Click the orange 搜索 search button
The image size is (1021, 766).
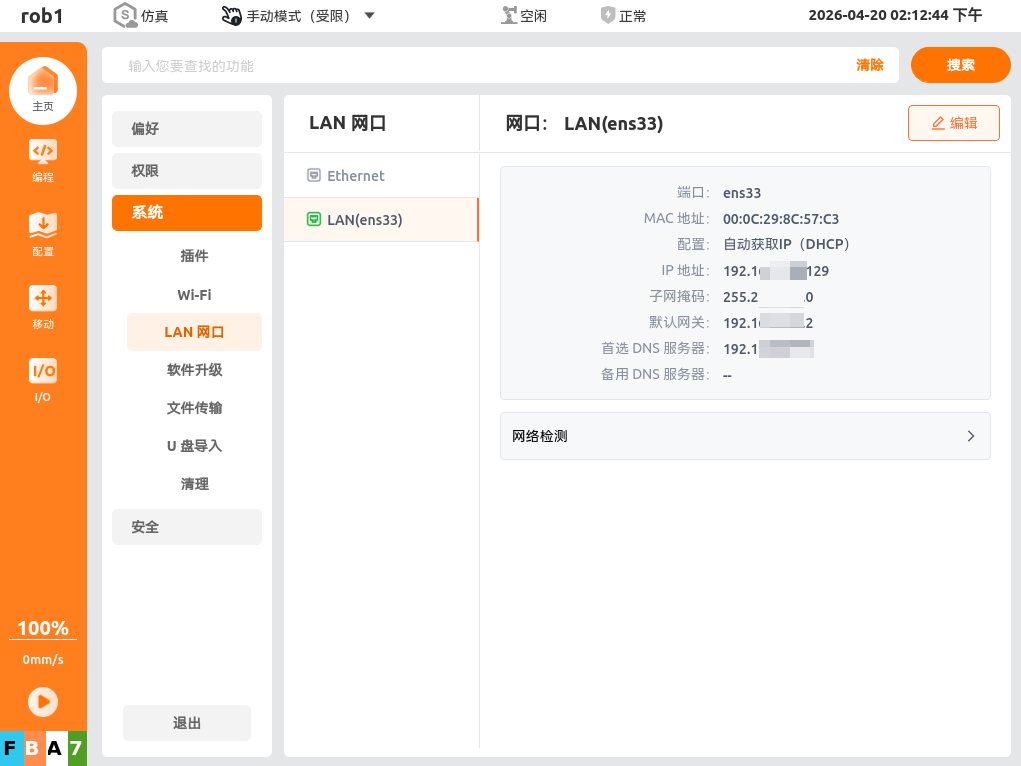[960, 65]
